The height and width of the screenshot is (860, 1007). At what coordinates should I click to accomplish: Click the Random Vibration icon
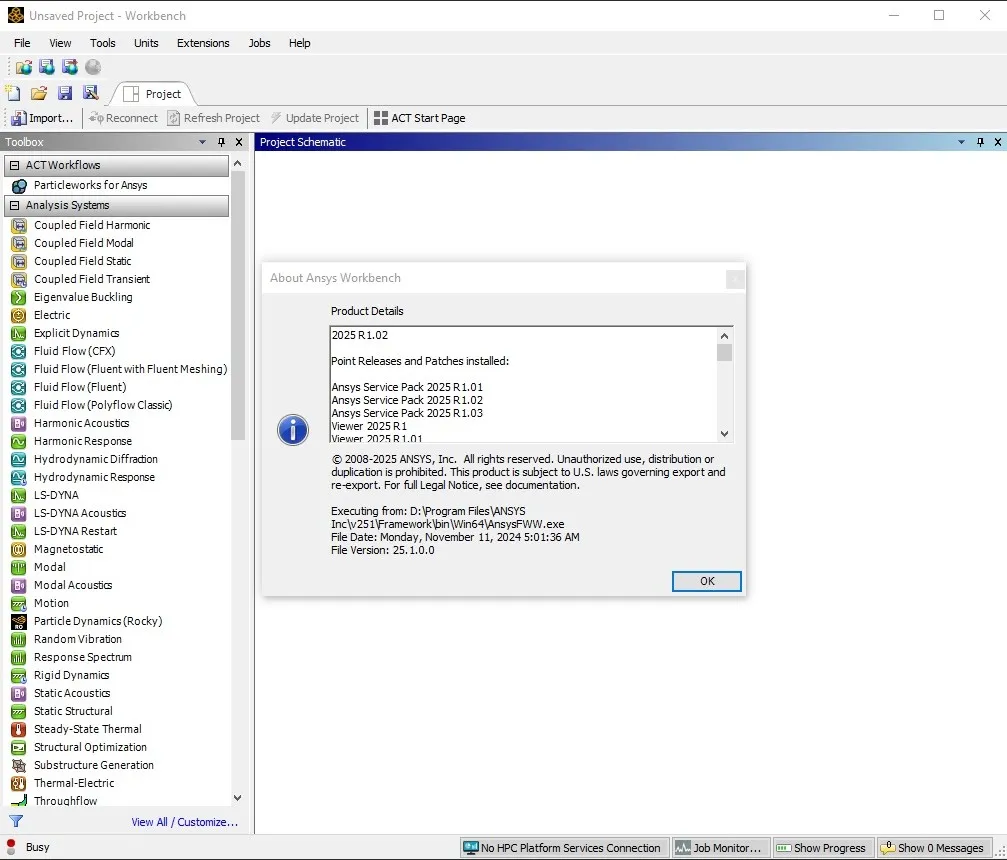19,639
